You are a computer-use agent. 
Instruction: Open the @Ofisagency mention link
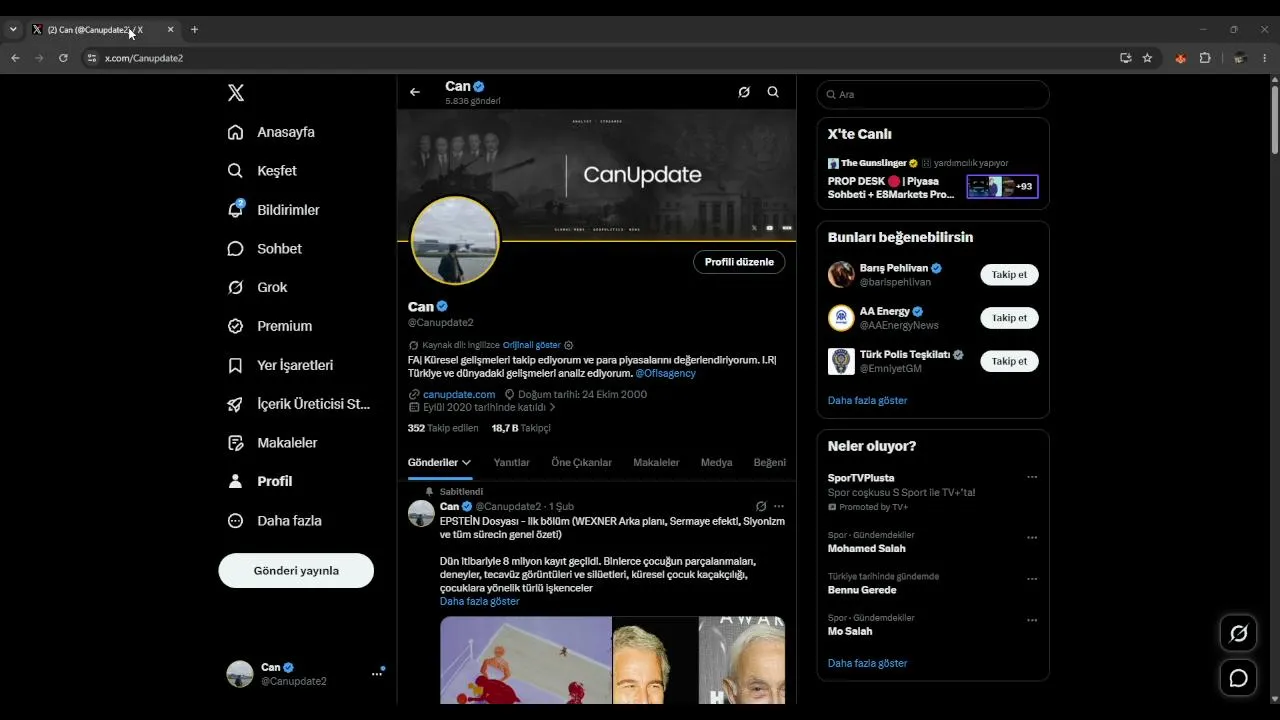tap(666, 374)
